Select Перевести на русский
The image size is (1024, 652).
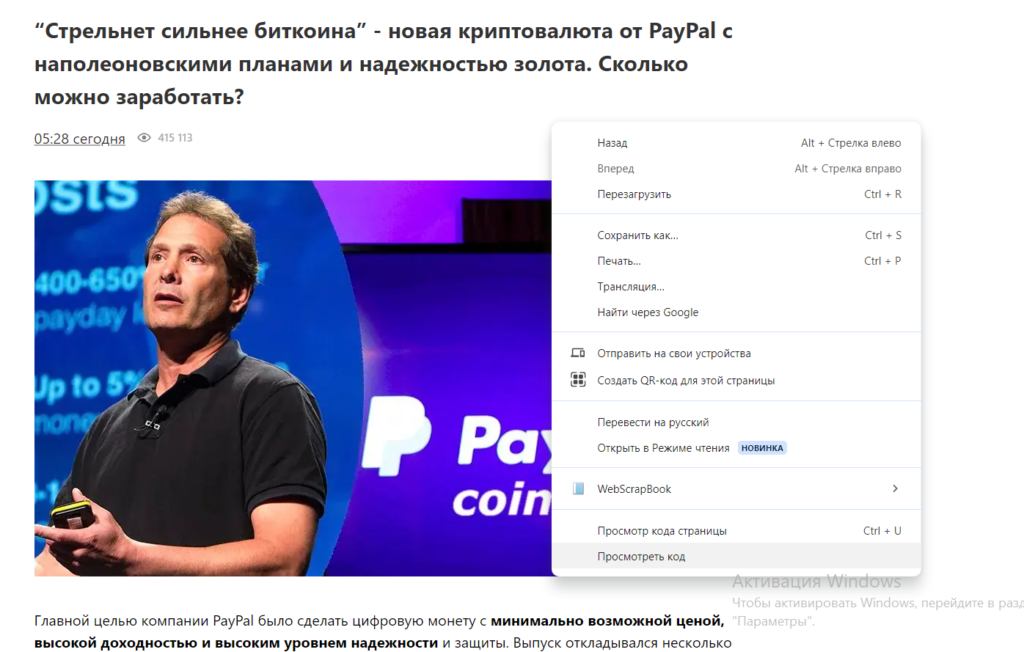[736, 422]
